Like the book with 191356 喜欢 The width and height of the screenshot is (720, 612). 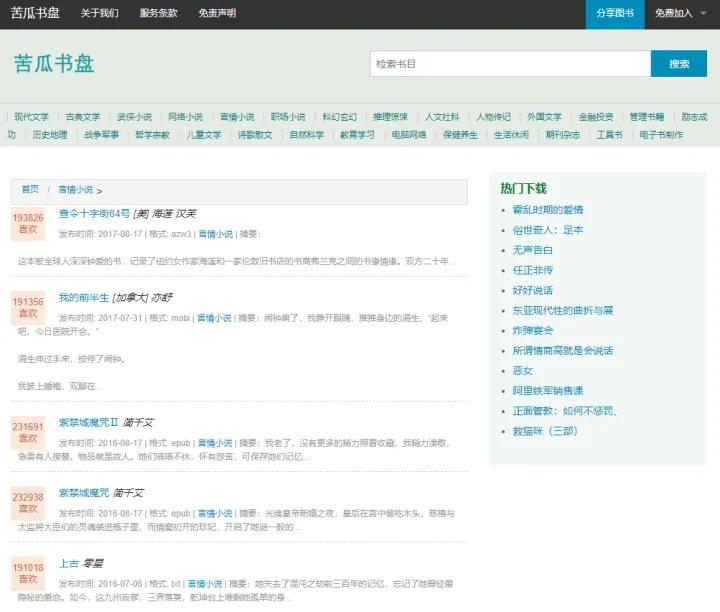click(x=28, y=308)
